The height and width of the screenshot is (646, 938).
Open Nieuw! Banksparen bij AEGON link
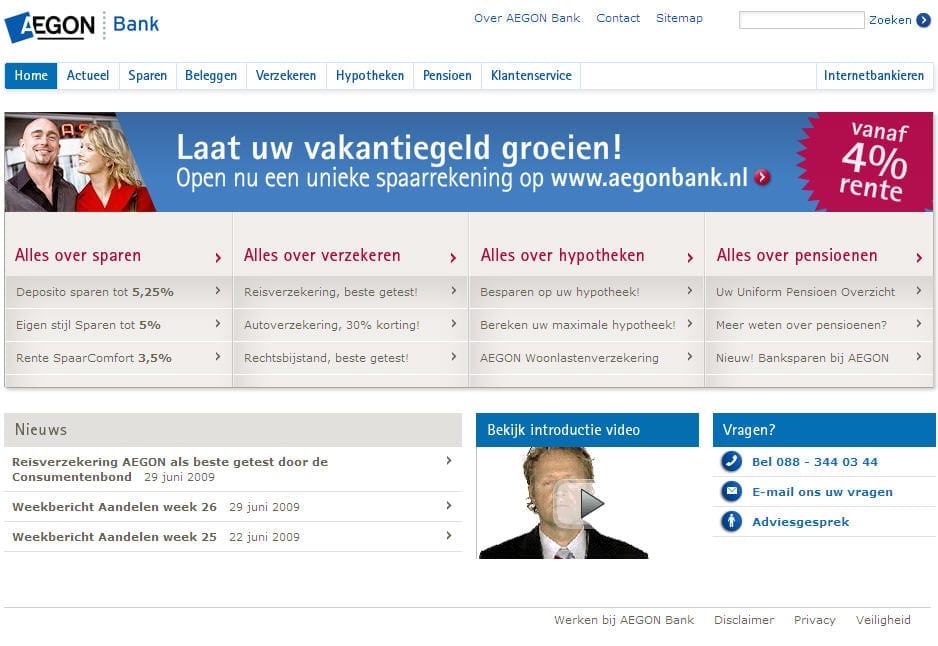(802, 358)
